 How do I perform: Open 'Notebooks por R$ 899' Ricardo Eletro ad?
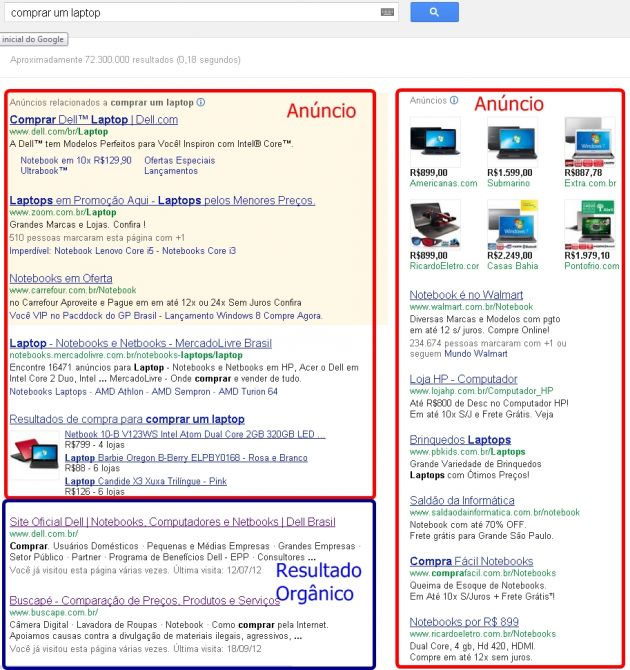tap(464, 622)
